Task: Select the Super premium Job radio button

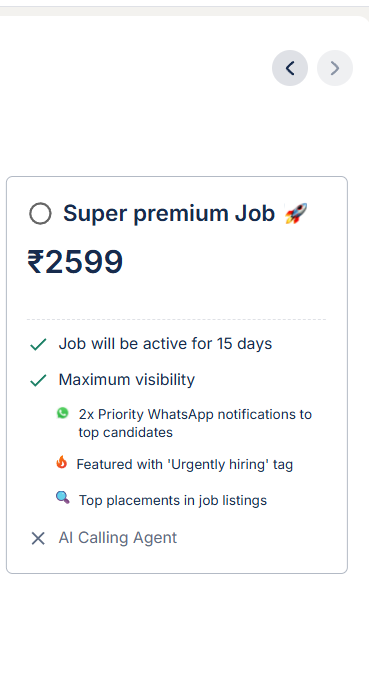Action: 40,213
